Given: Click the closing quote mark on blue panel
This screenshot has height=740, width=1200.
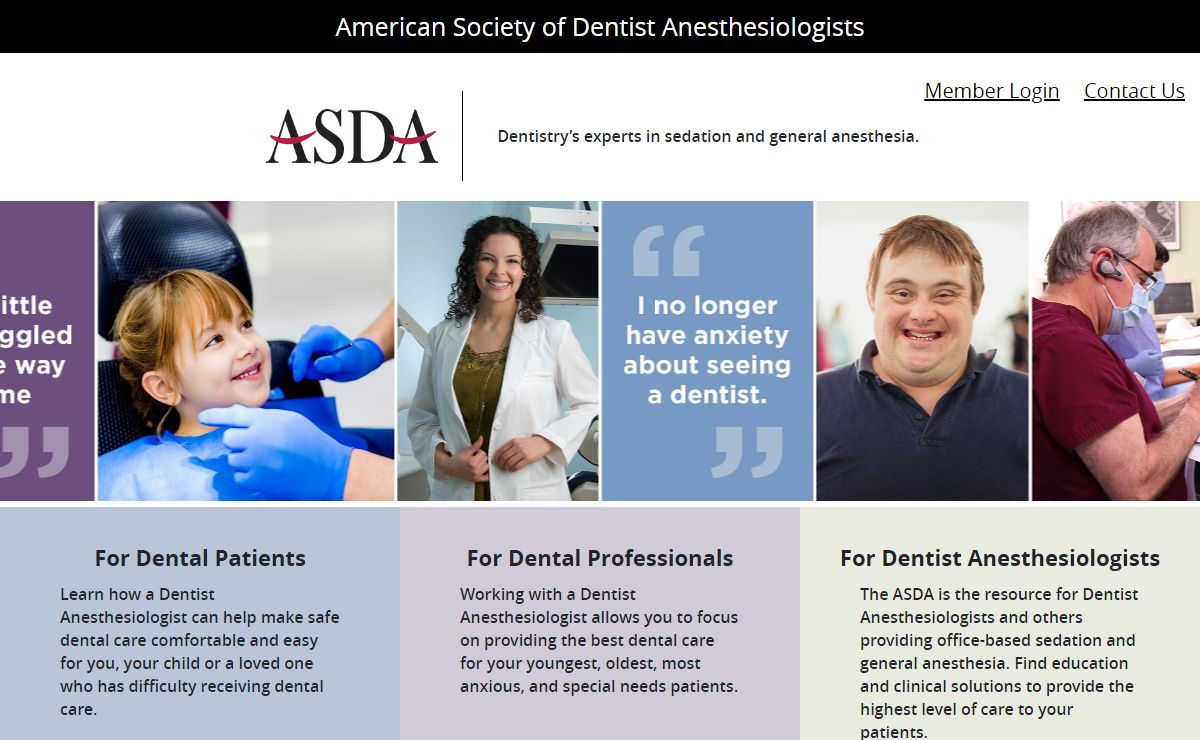Looking at the screenshot, I should click(x=747, y=452).
